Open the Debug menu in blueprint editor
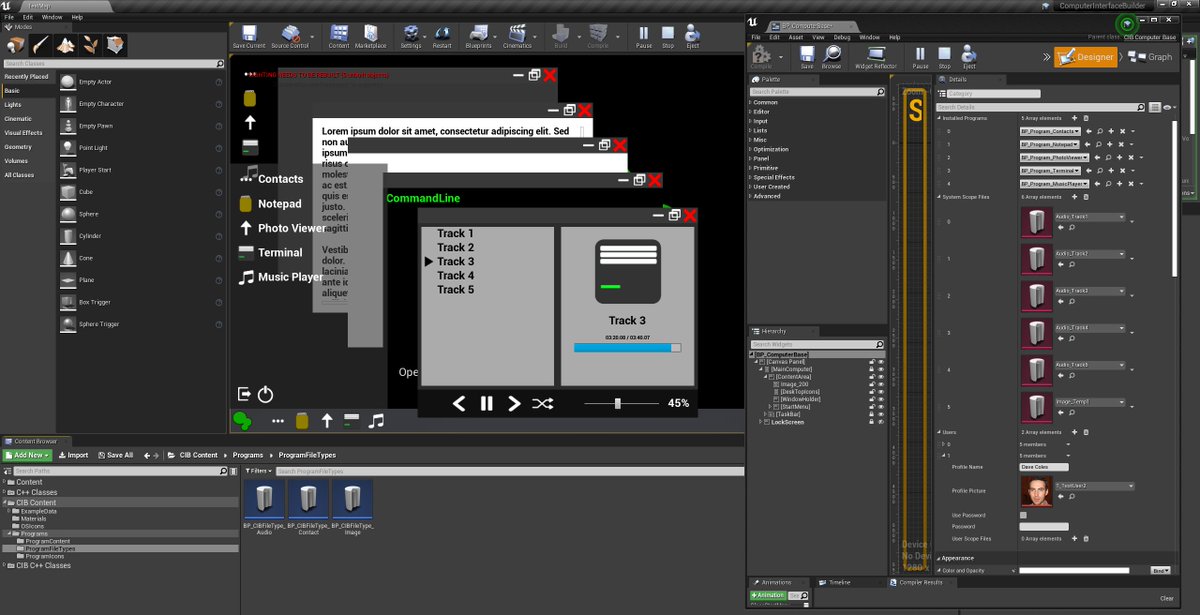The width and height of the screenshot is (1200, 615). click(x=844, y=37)
